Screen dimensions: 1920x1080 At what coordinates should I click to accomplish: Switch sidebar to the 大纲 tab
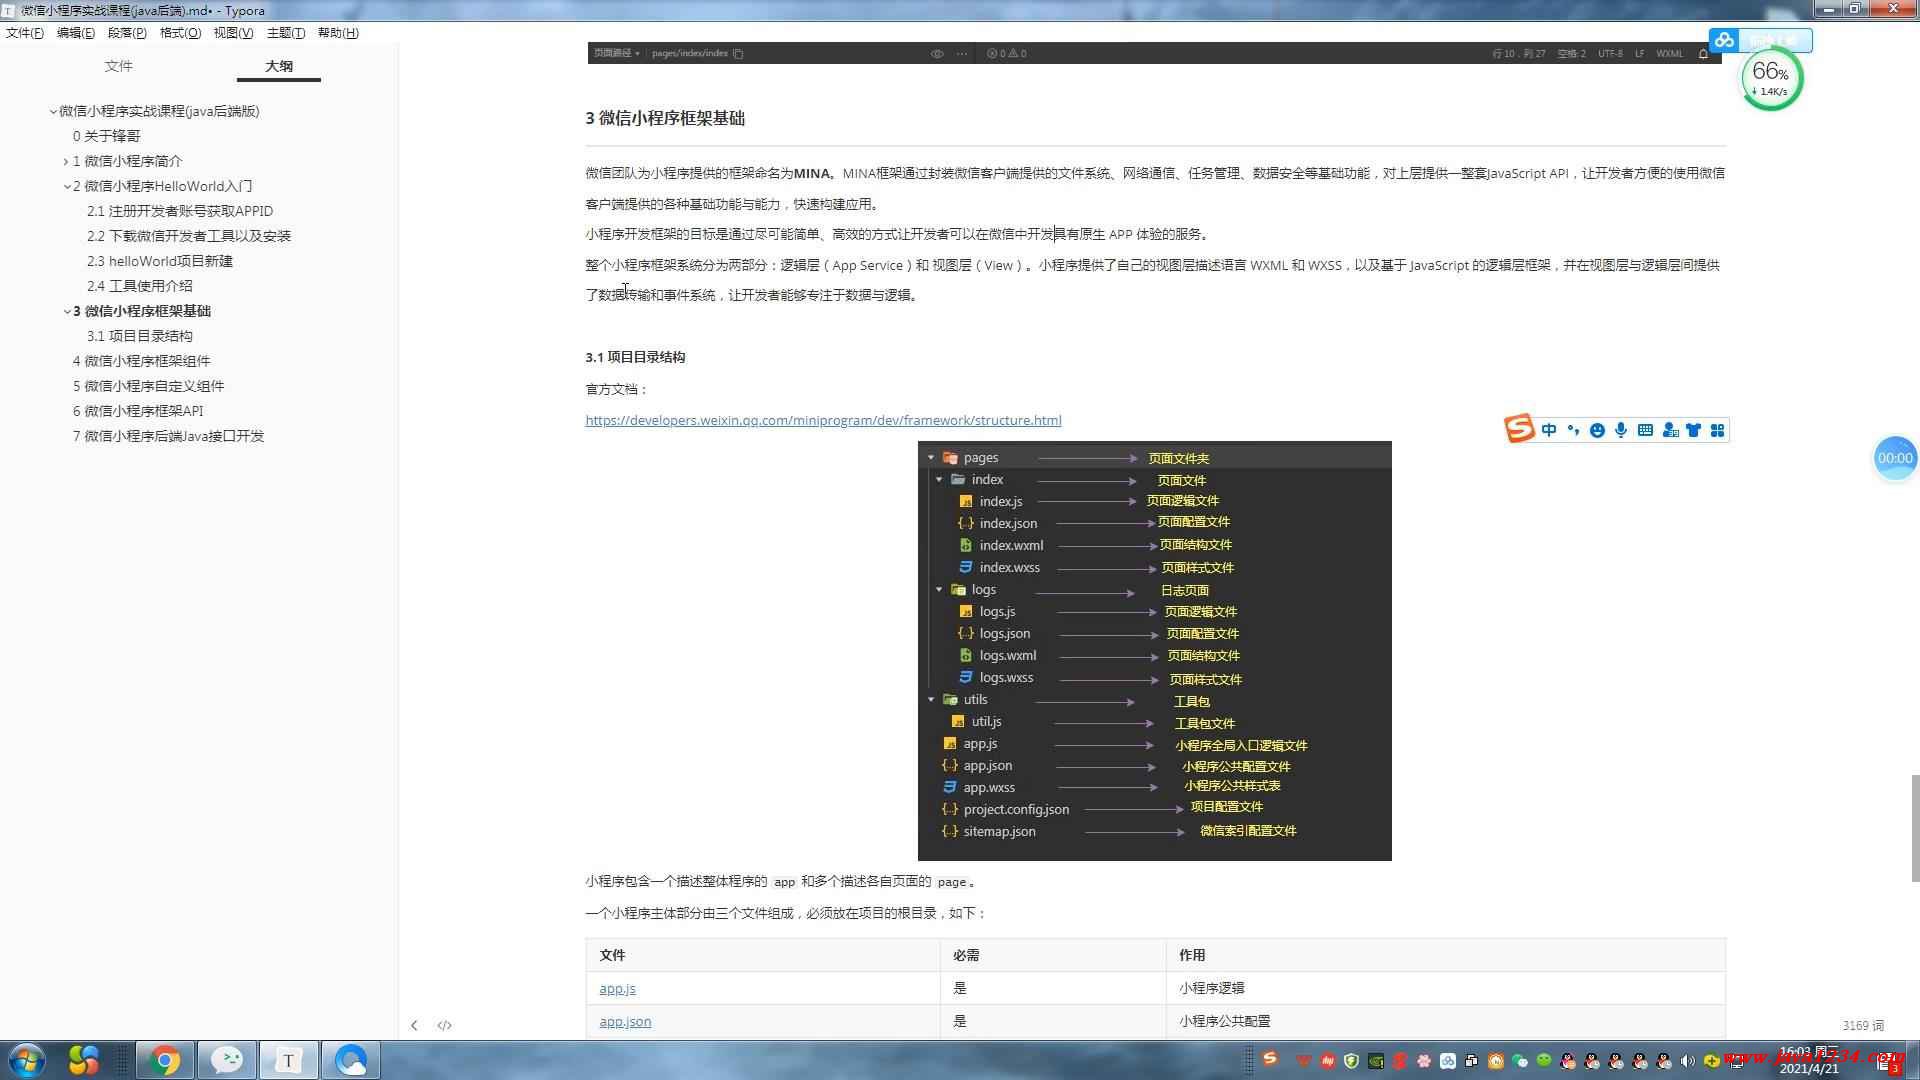(x=279, y=66)
